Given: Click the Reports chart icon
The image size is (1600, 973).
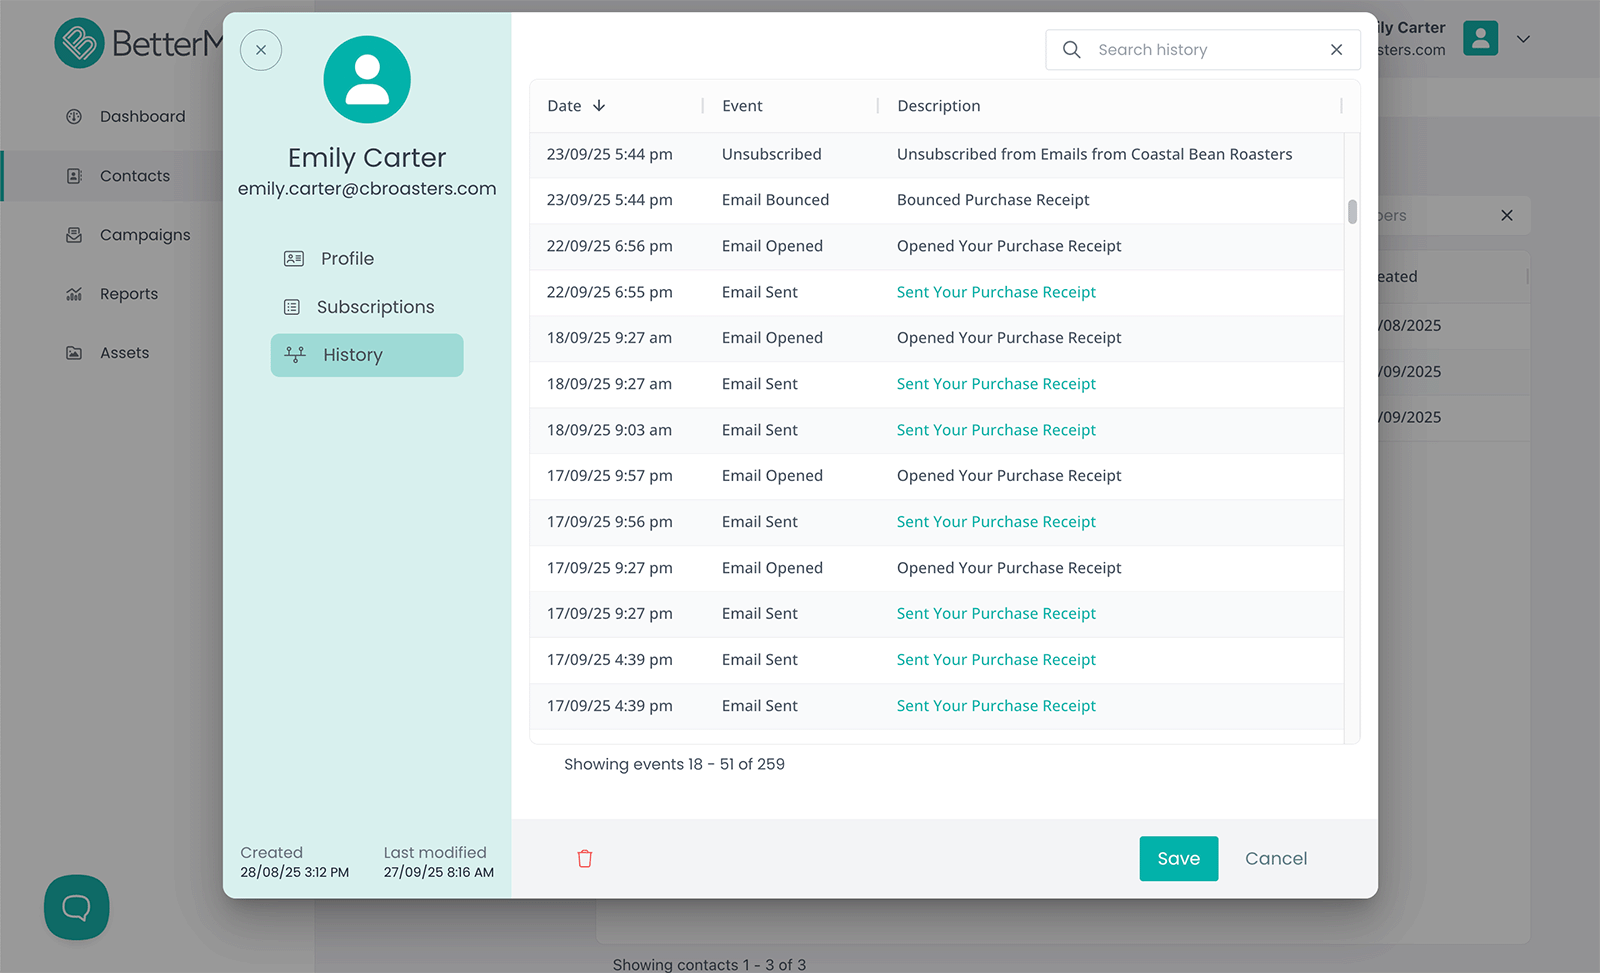Looking at the screenshot, I should [x=74, y=294].
